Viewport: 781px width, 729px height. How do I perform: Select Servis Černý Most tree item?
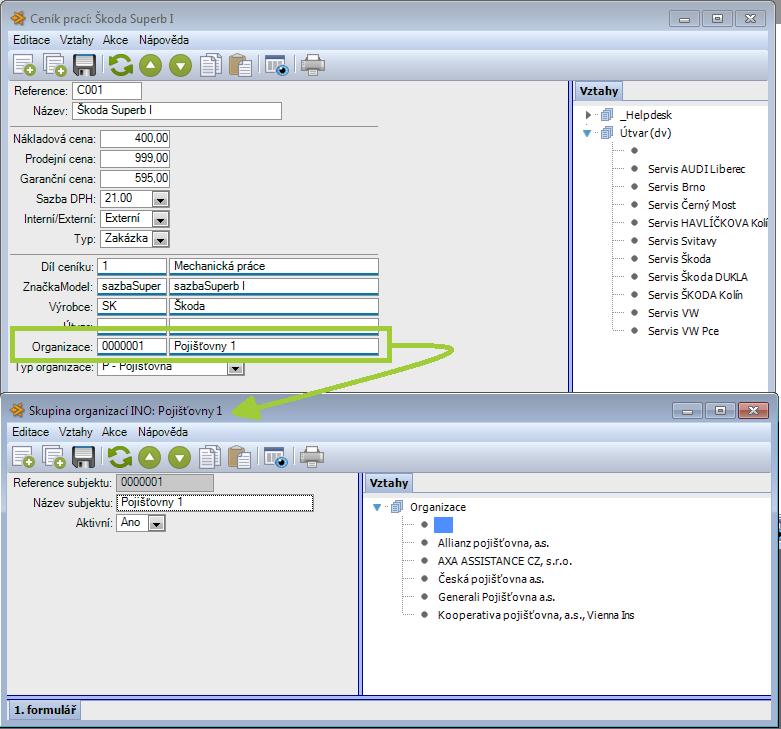(x=691, y=205)
